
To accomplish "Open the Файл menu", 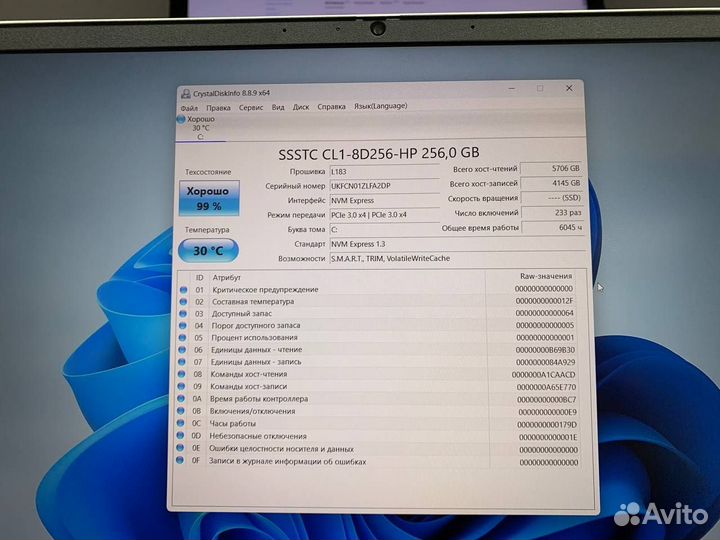I will tap(189, 108).
